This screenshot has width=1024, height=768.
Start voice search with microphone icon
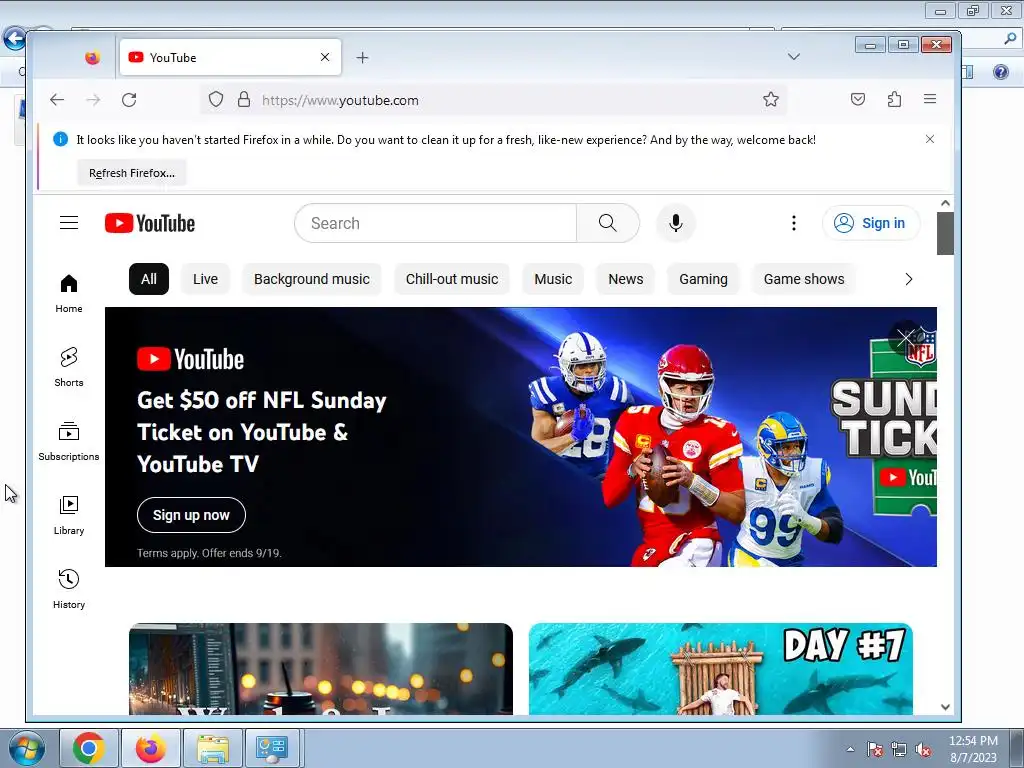pos(676,223)
